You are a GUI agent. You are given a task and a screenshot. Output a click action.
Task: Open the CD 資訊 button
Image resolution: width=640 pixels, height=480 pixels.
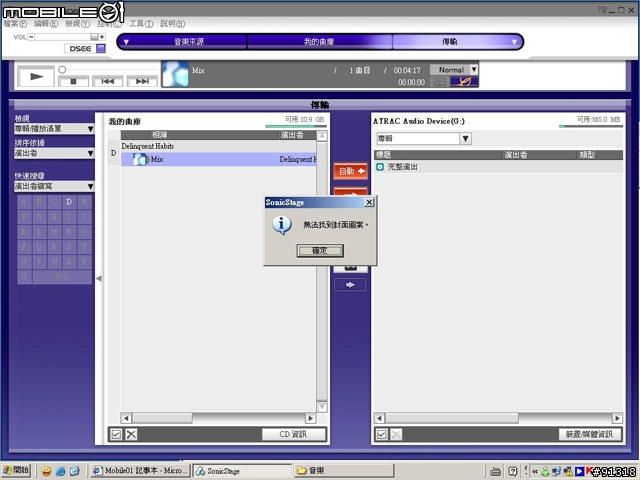tap(293, 434)
